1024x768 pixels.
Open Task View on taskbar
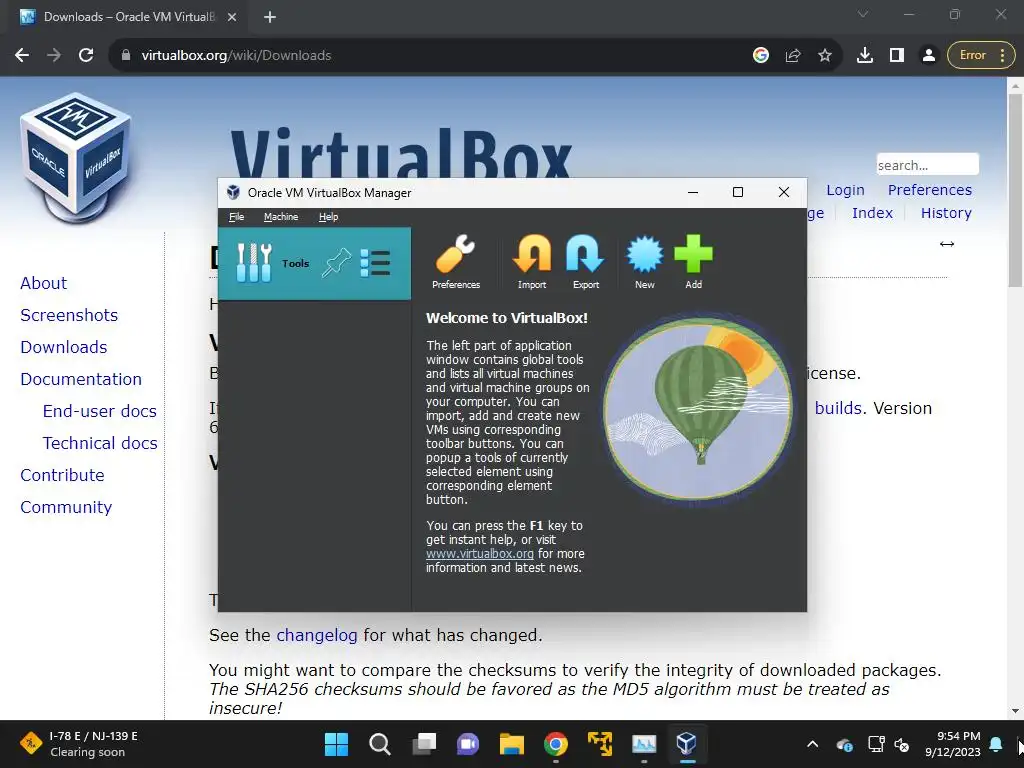coord(424,744)
